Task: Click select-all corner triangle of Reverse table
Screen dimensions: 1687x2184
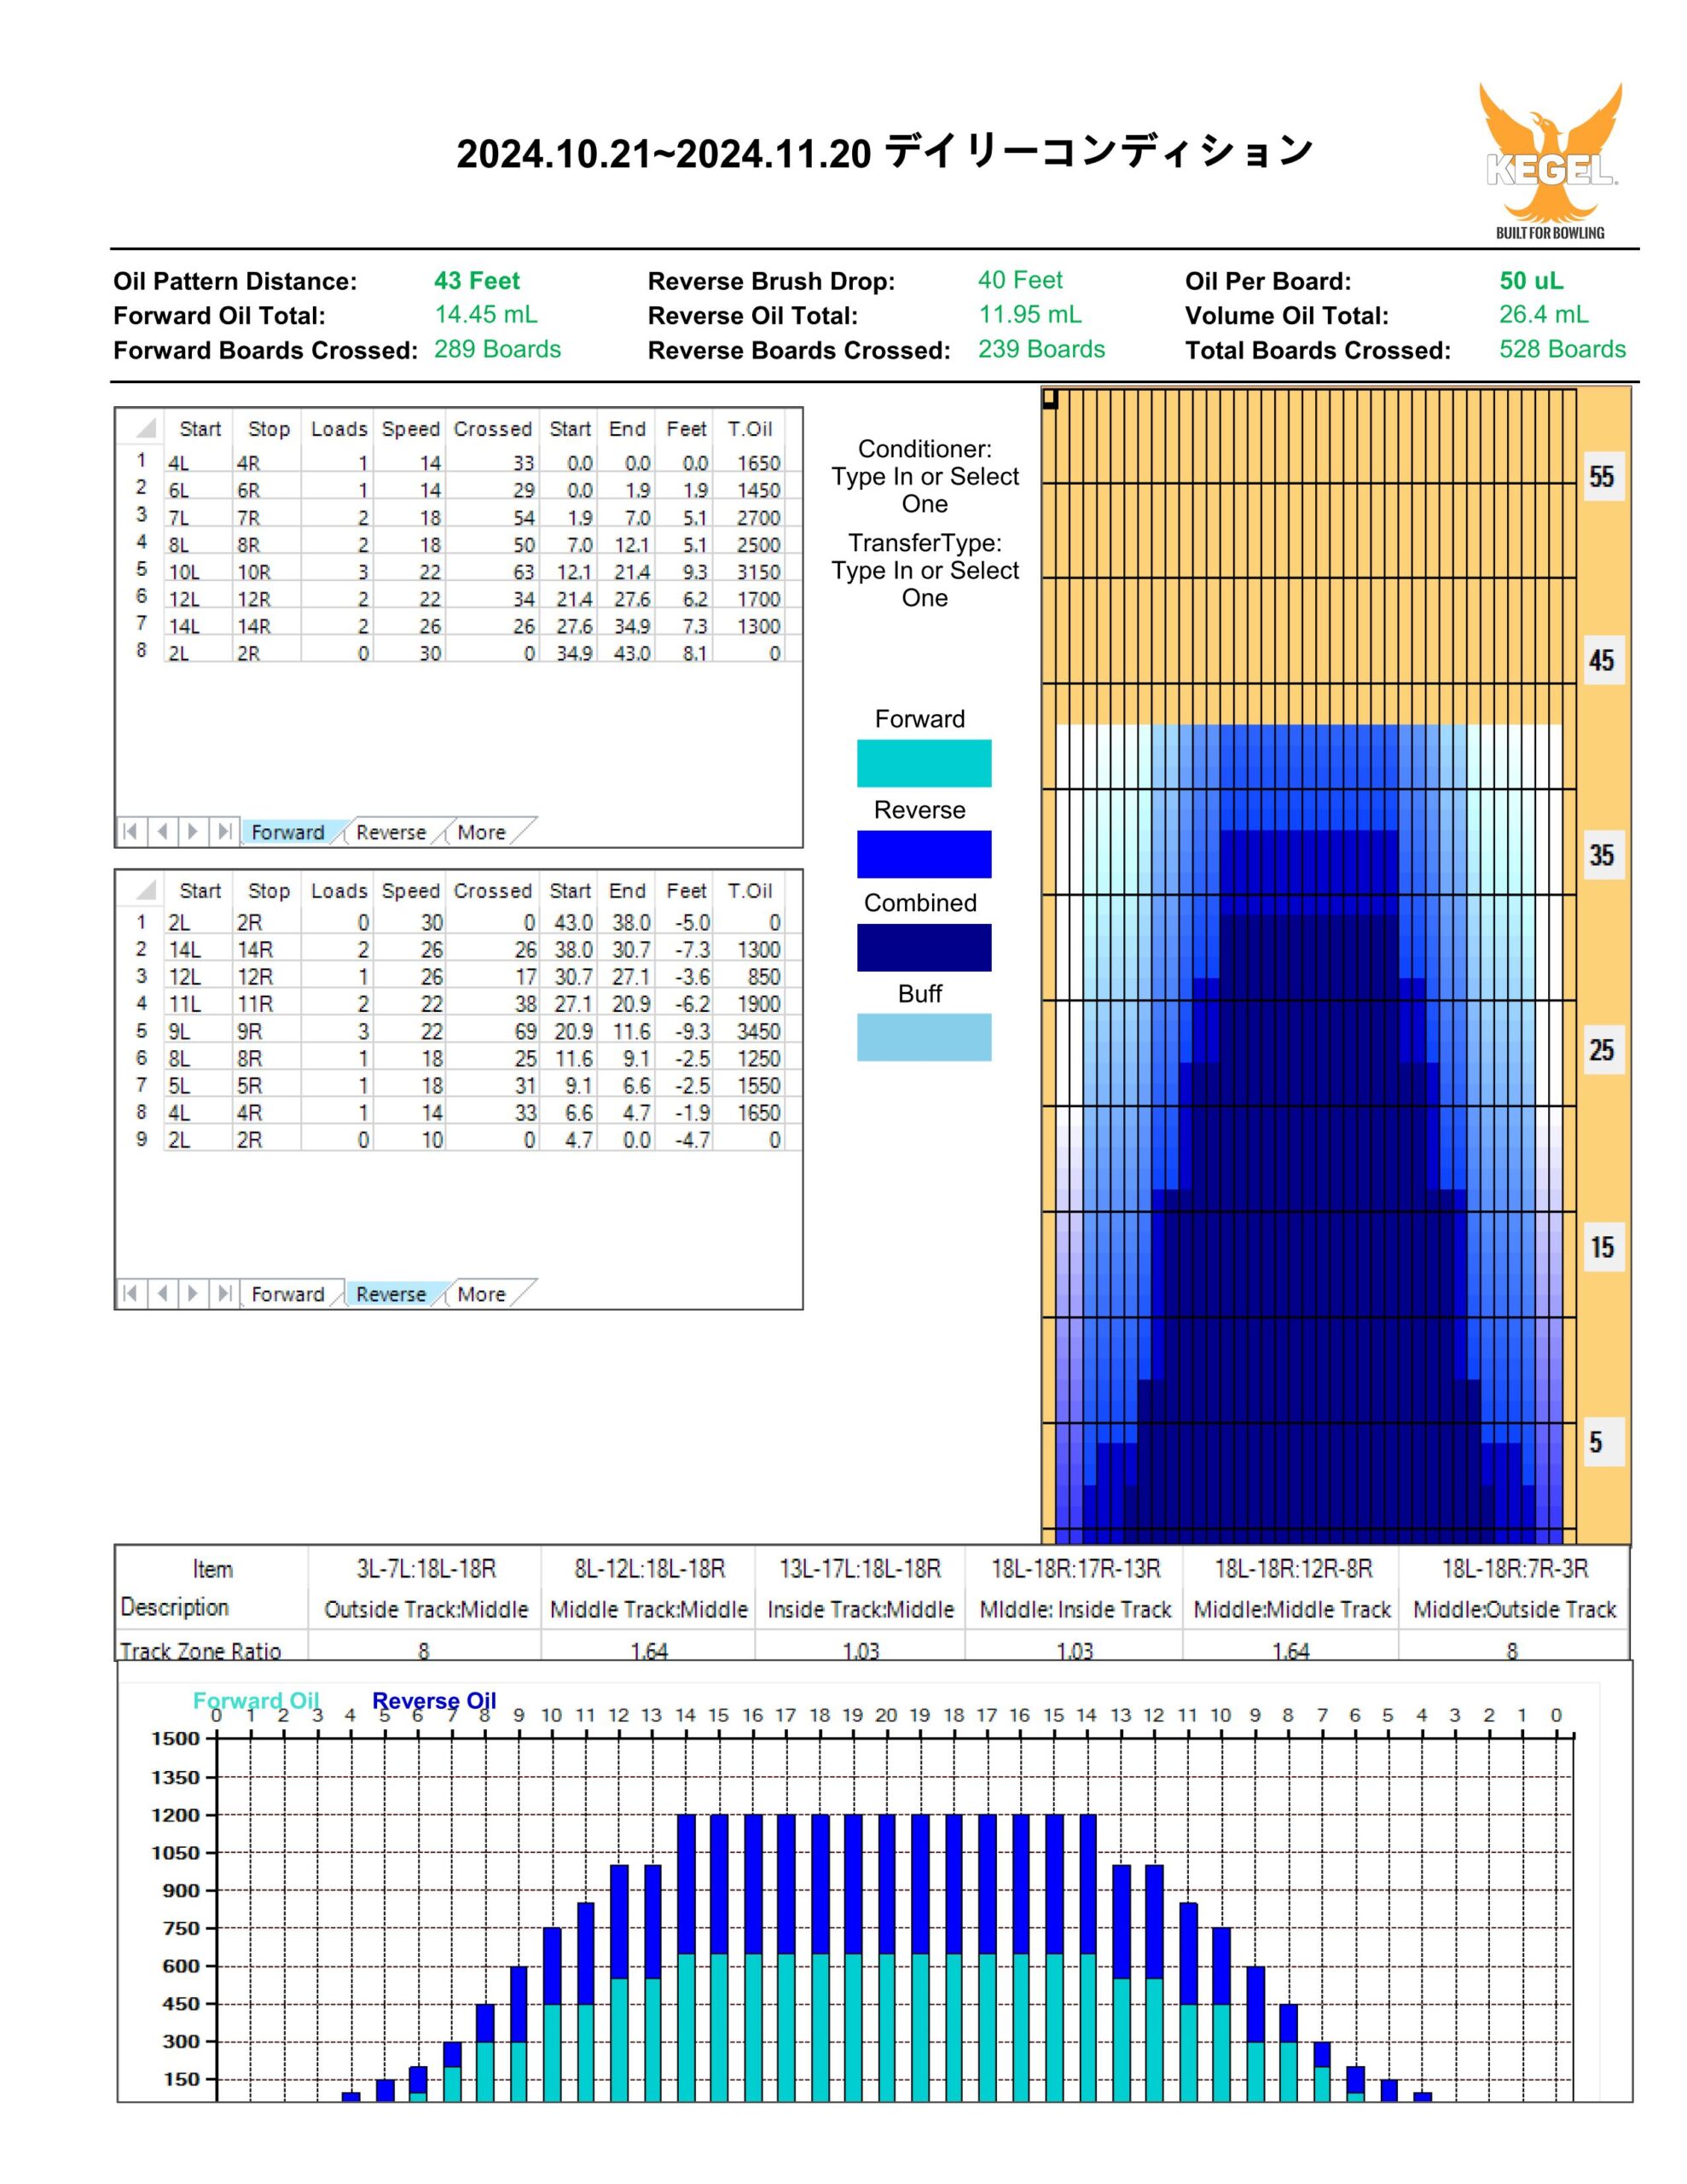Action: 146,890
